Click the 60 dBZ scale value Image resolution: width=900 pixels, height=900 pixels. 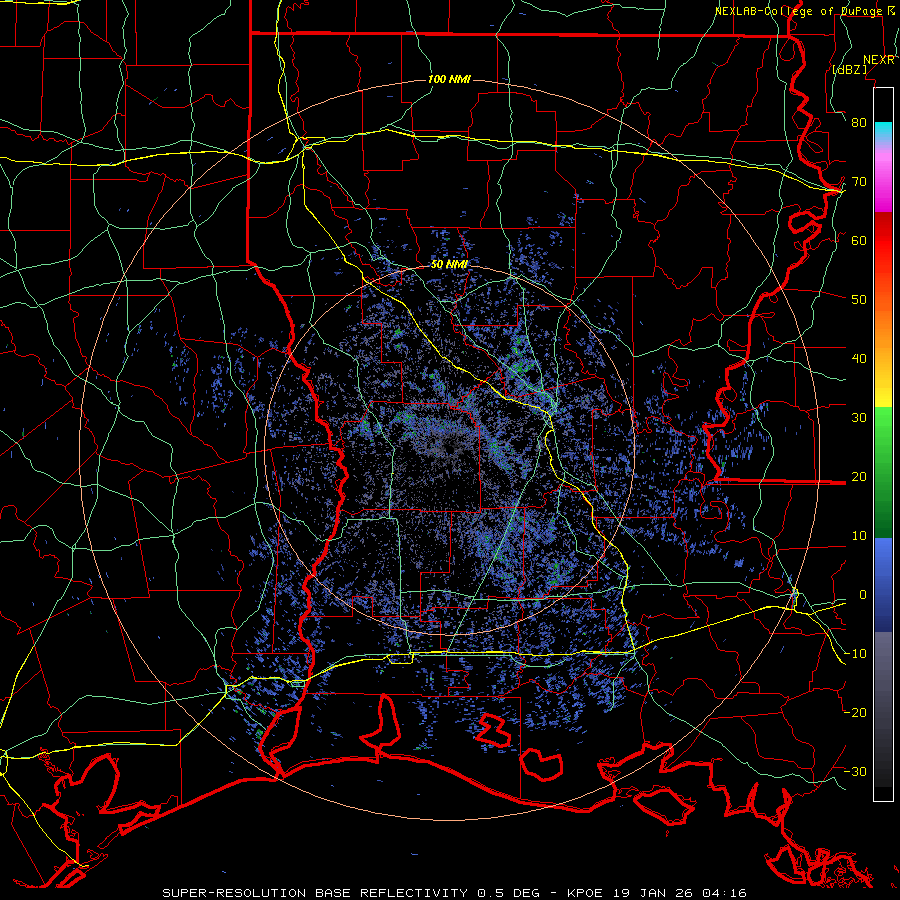point(859,240)
